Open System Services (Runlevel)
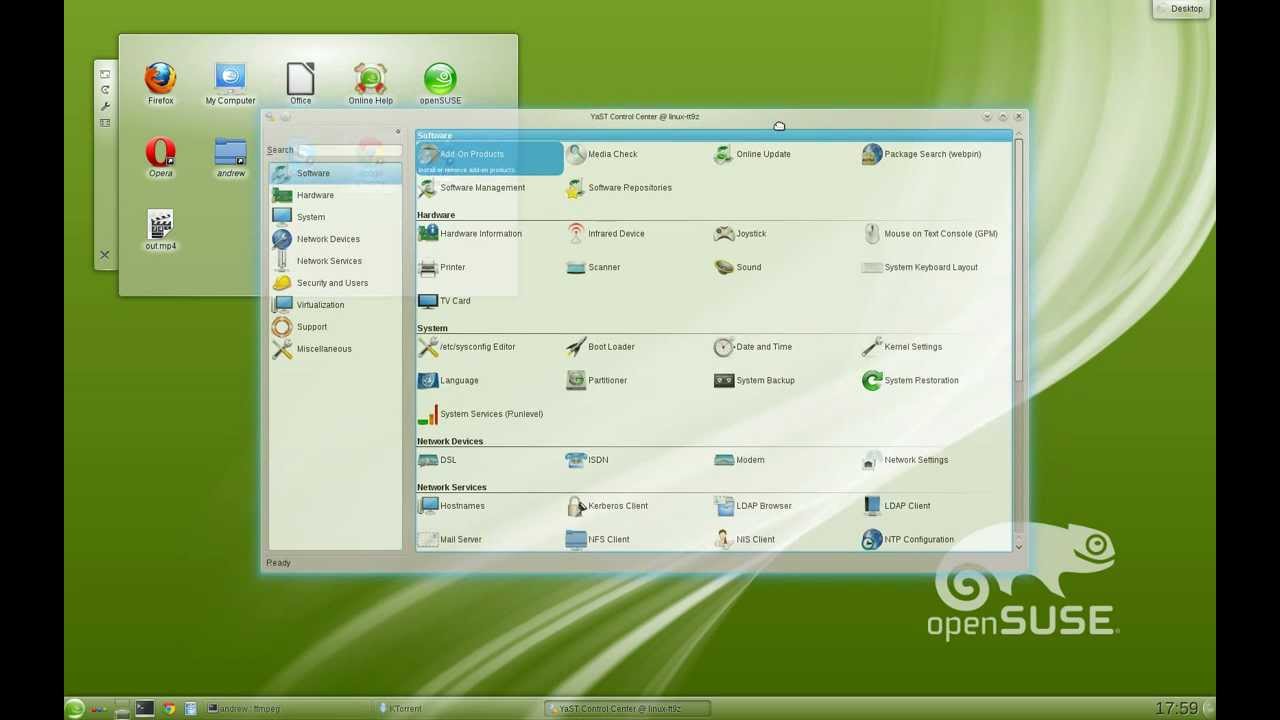This screenshot has width=1280, height=720. 480,414
